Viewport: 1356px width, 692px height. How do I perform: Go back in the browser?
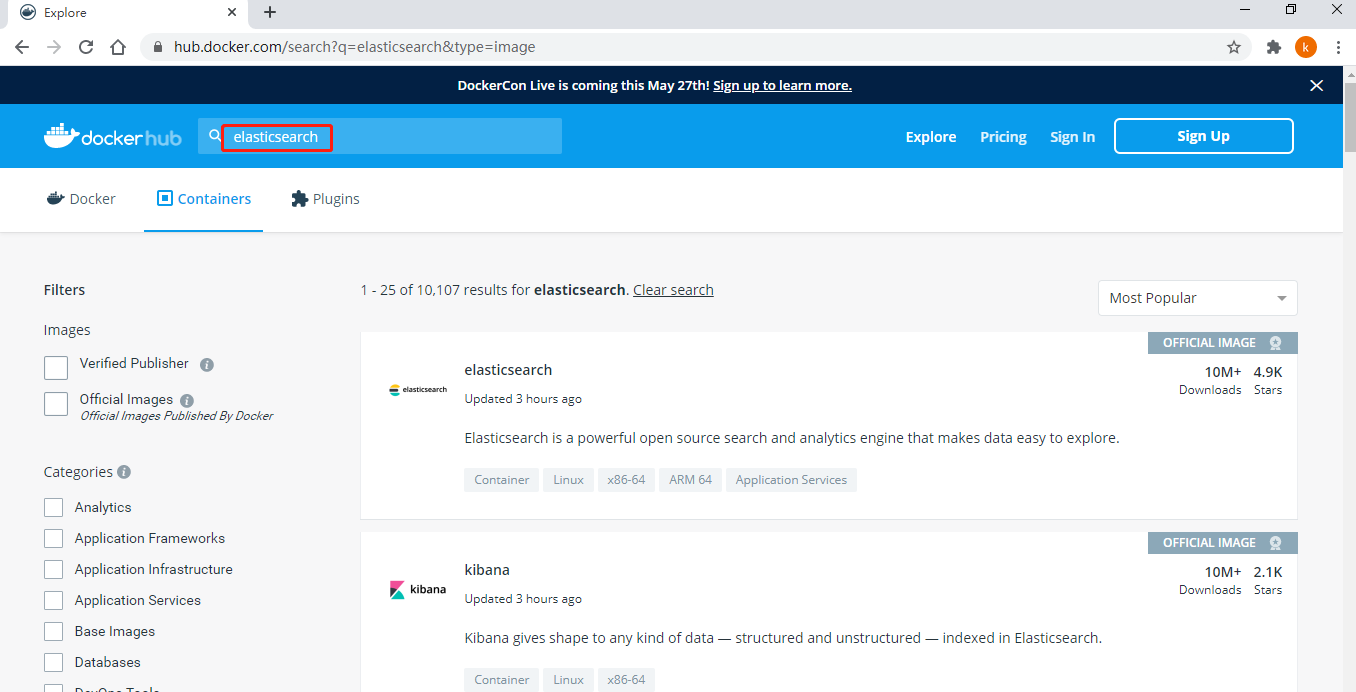pos(22,47)
